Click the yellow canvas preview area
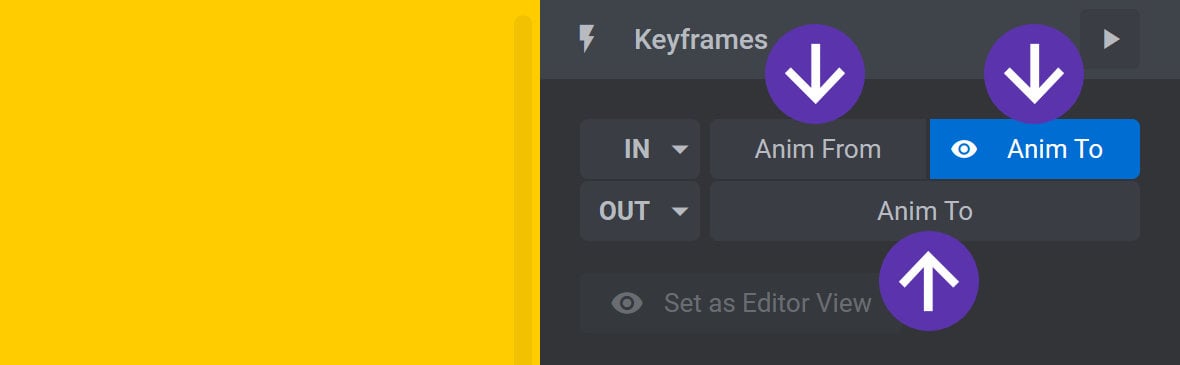Viewport: 1180px width, 365px height. 256,182
